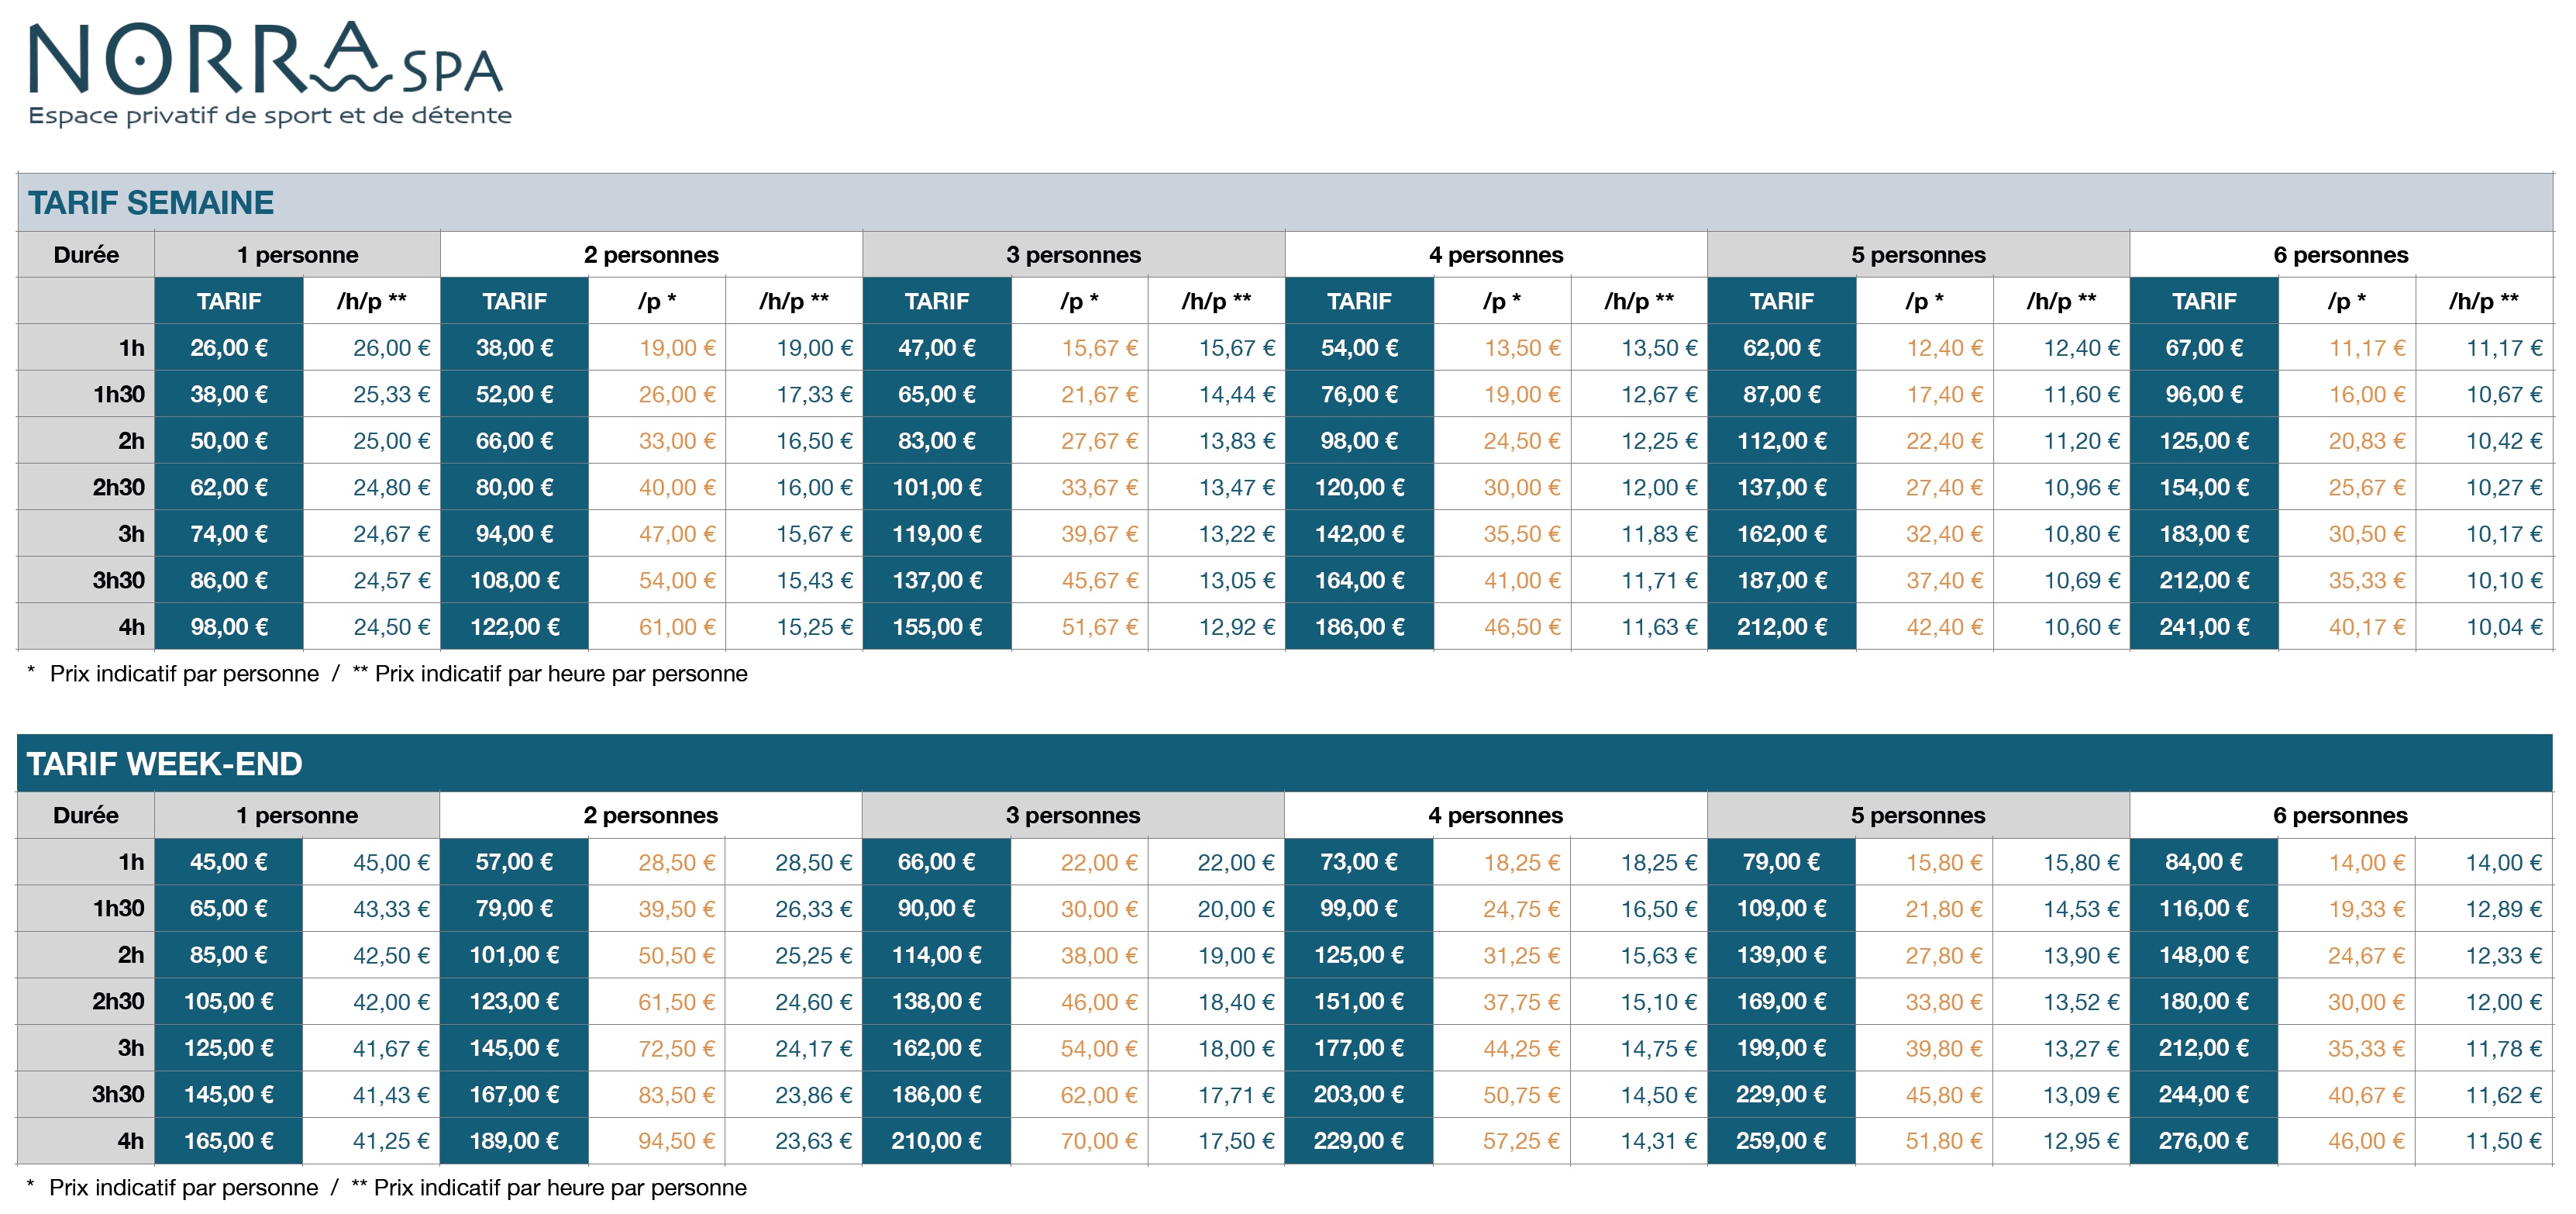Screen dimensions: 2576x1214
Task: Click the weekday 155,00 € three-person tarif
Action: pyautogui.click(x=937, y=627)
